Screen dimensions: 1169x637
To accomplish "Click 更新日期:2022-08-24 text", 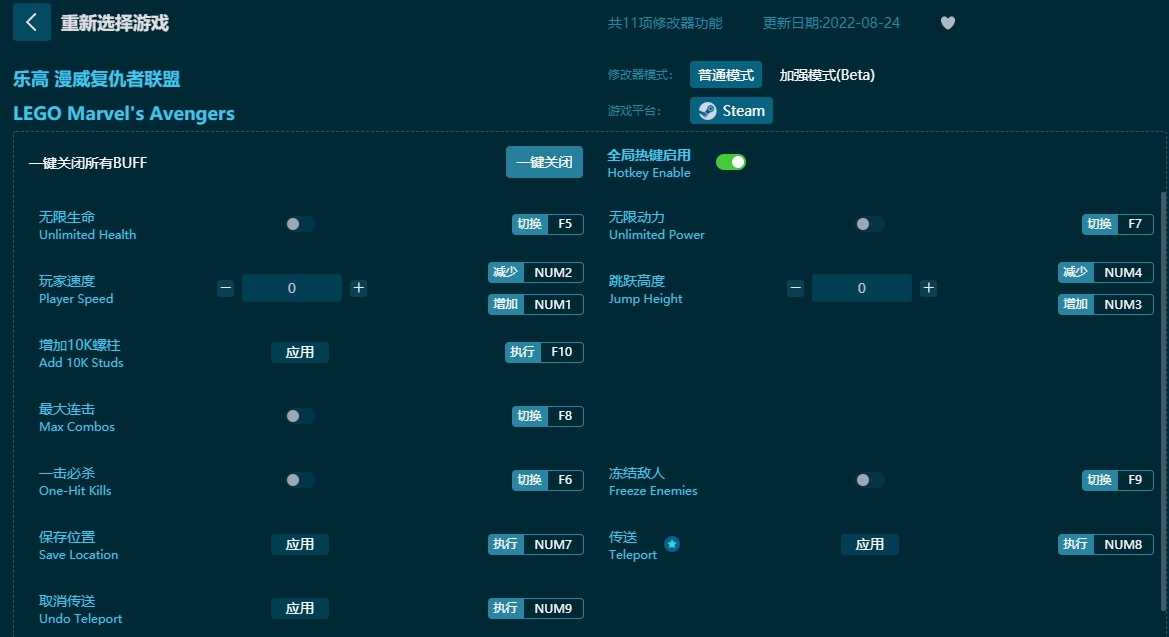I will point(831,23).
